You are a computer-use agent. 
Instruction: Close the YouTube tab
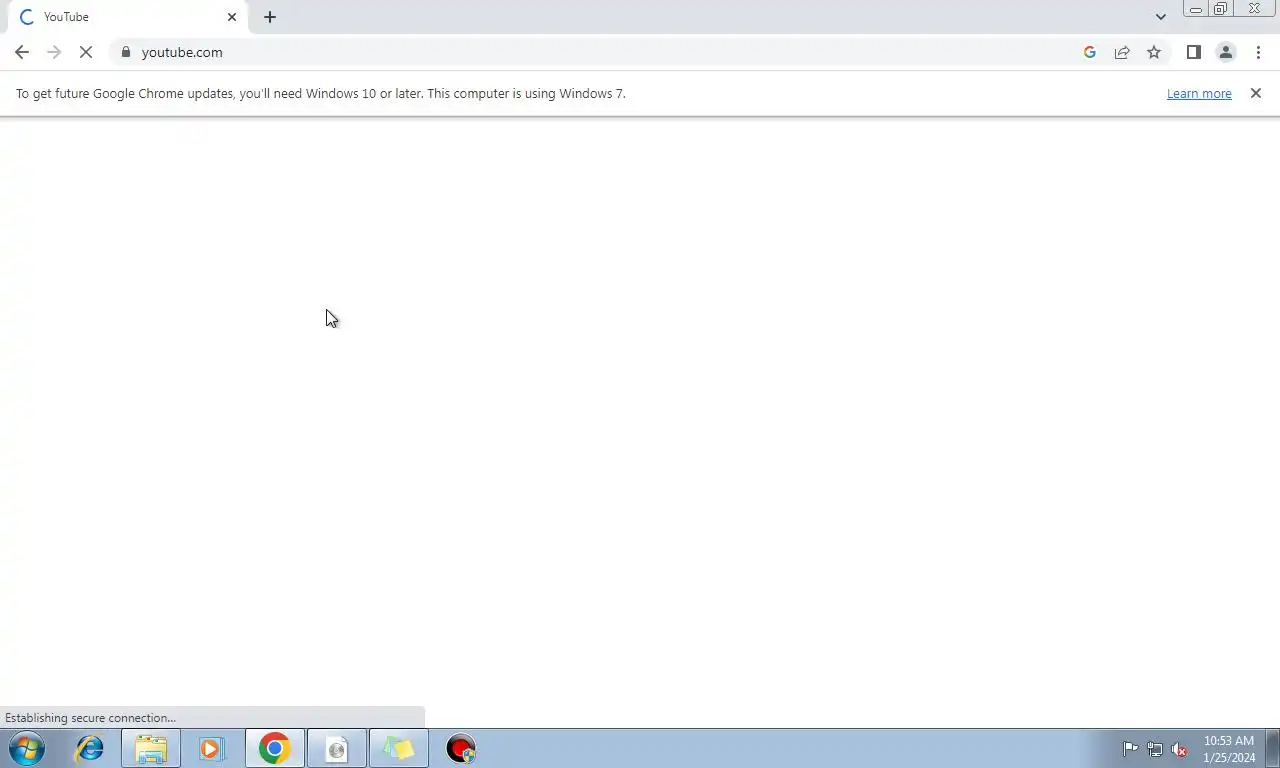tap(232, 17)
